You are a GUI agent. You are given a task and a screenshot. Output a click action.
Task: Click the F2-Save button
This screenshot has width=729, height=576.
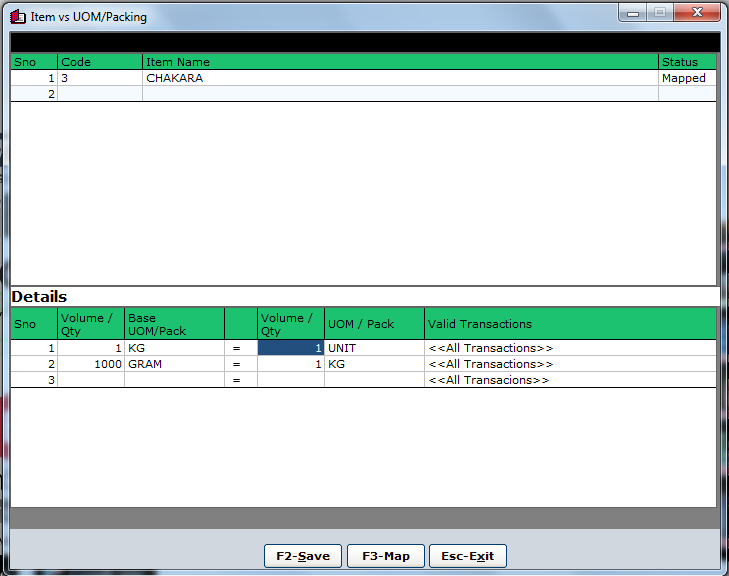(x=303, y=556)
